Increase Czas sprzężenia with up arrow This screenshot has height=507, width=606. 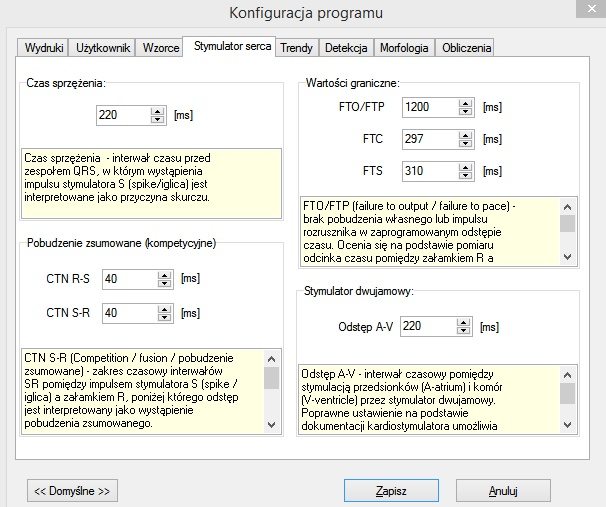(156, 111)
